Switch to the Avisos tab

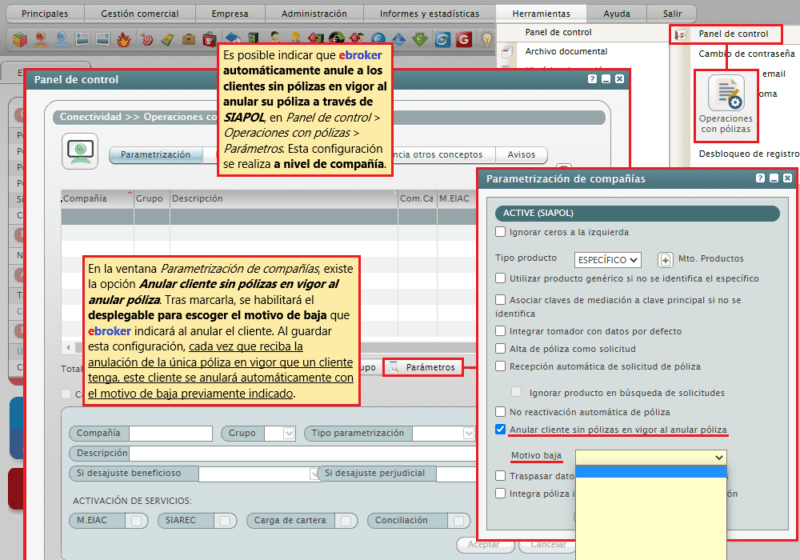point(521,155)
